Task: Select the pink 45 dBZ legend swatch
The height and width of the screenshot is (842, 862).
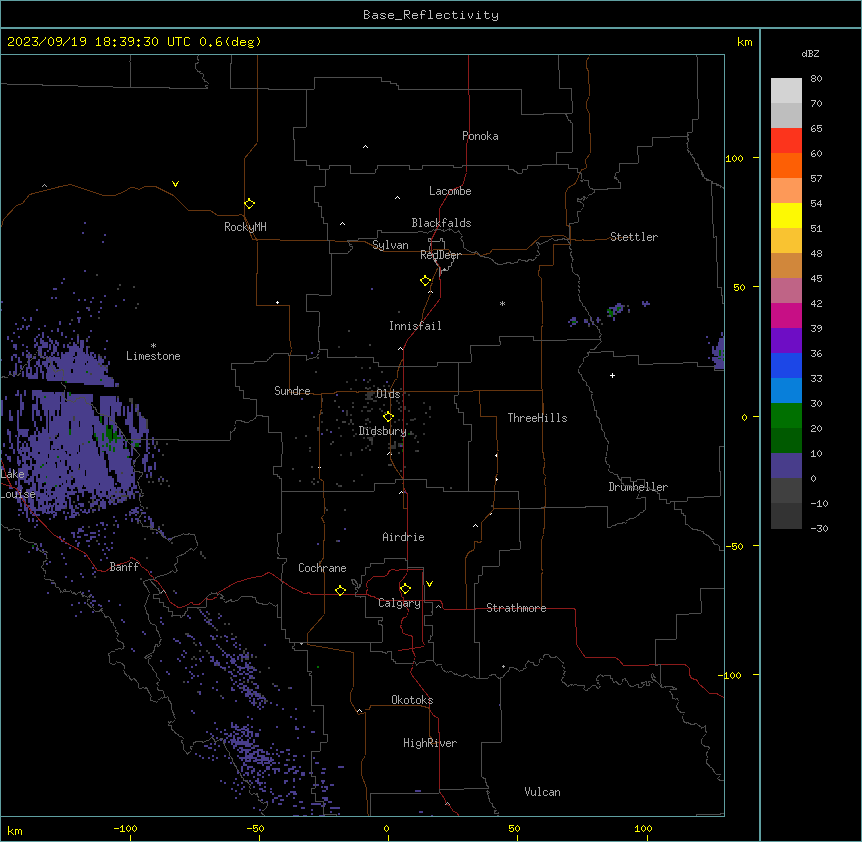Action: [786, 291]
